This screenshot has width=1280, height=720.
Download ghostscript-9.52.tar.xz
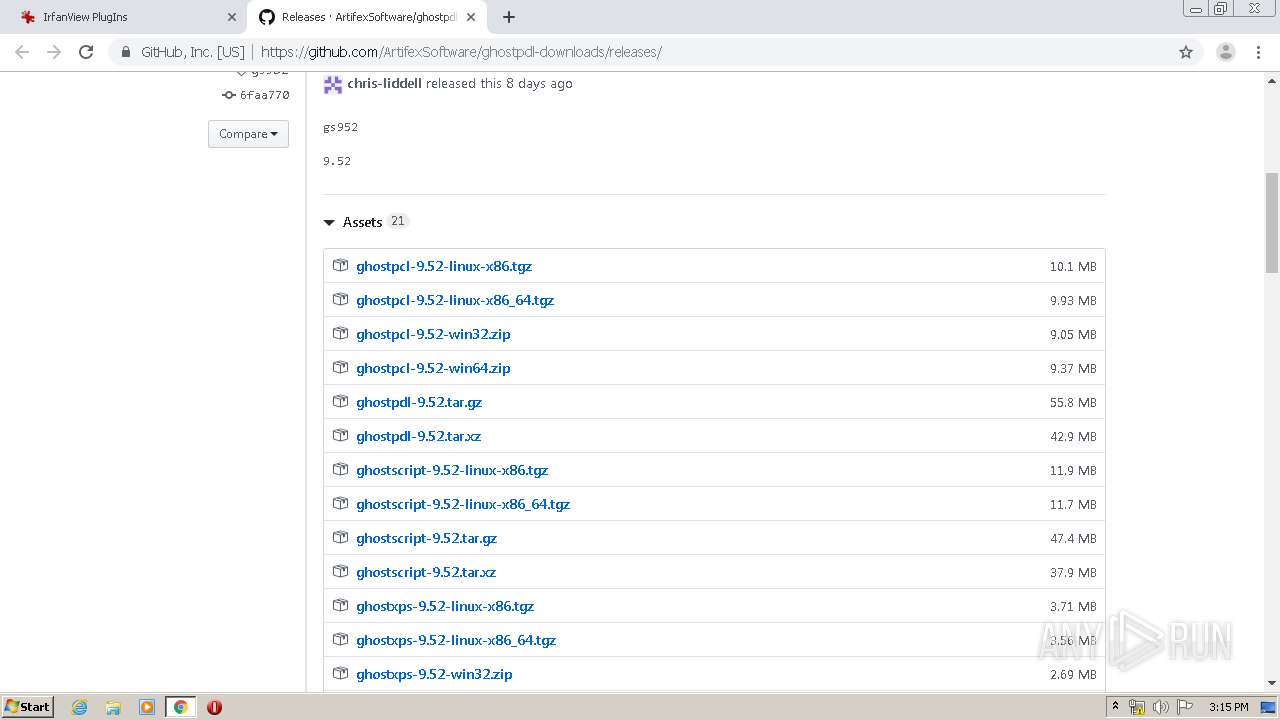point(426,572)
